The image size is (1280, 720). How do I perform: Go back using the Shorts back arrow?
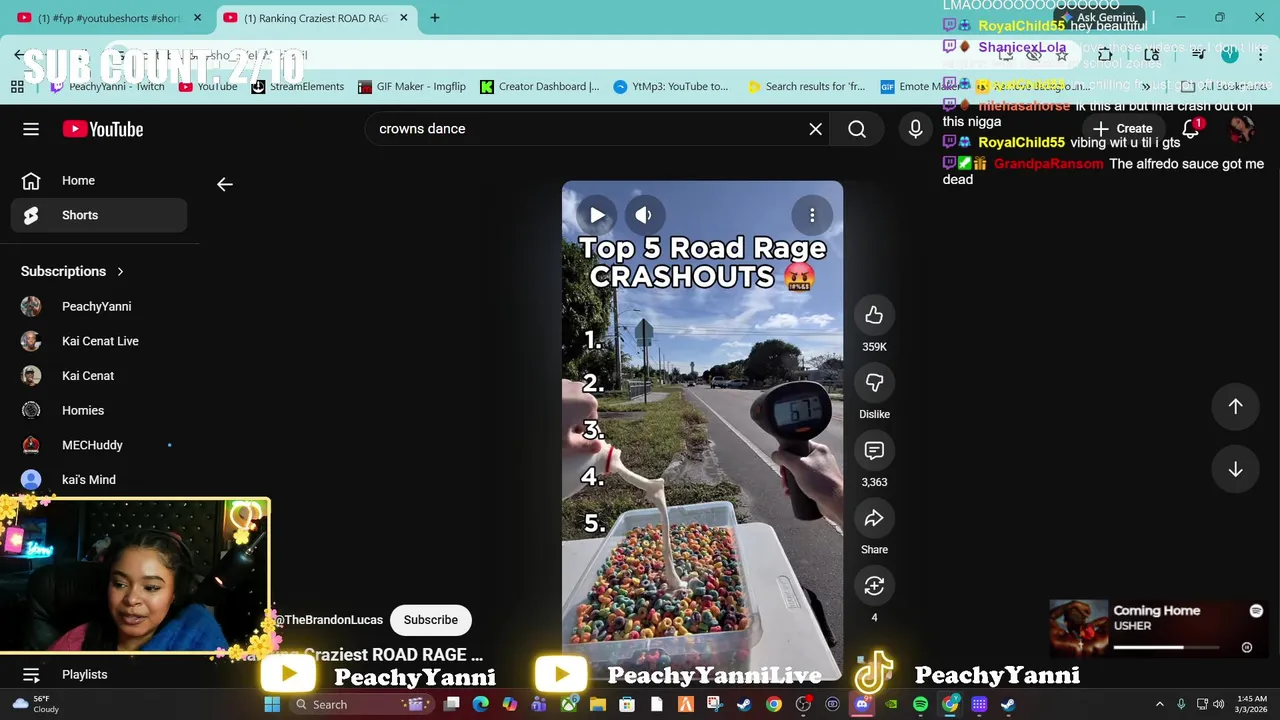click(x=225, y=184)
